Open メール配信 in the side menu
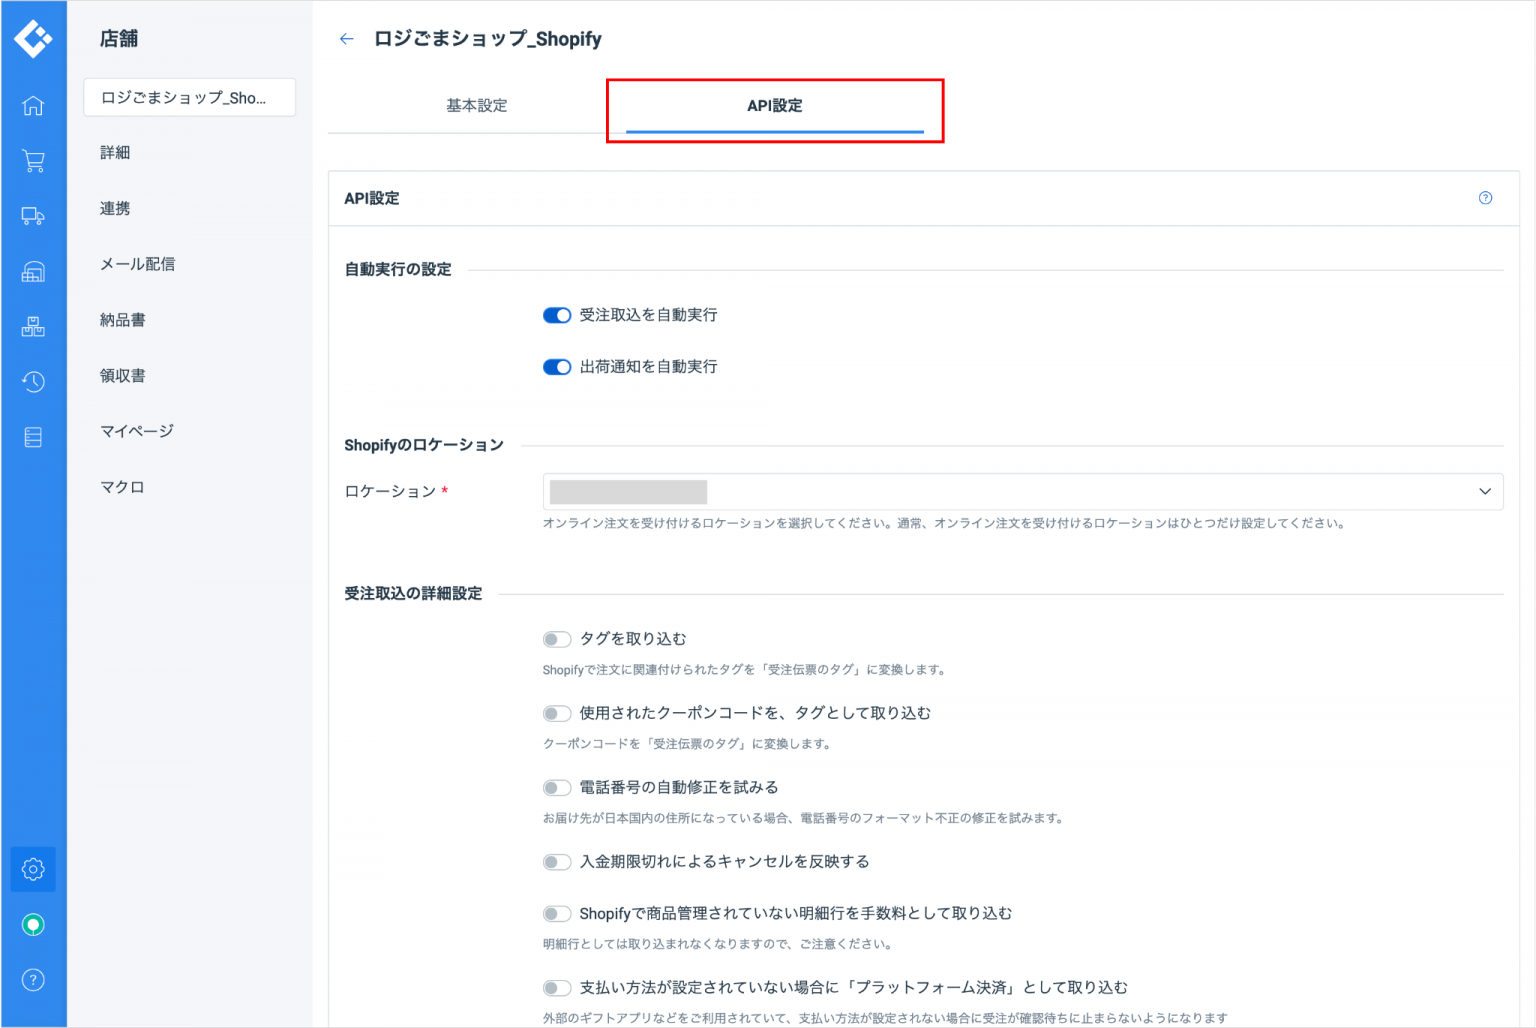The image size is (1536, 1028). pyautogui.click(x=137, y=264)
